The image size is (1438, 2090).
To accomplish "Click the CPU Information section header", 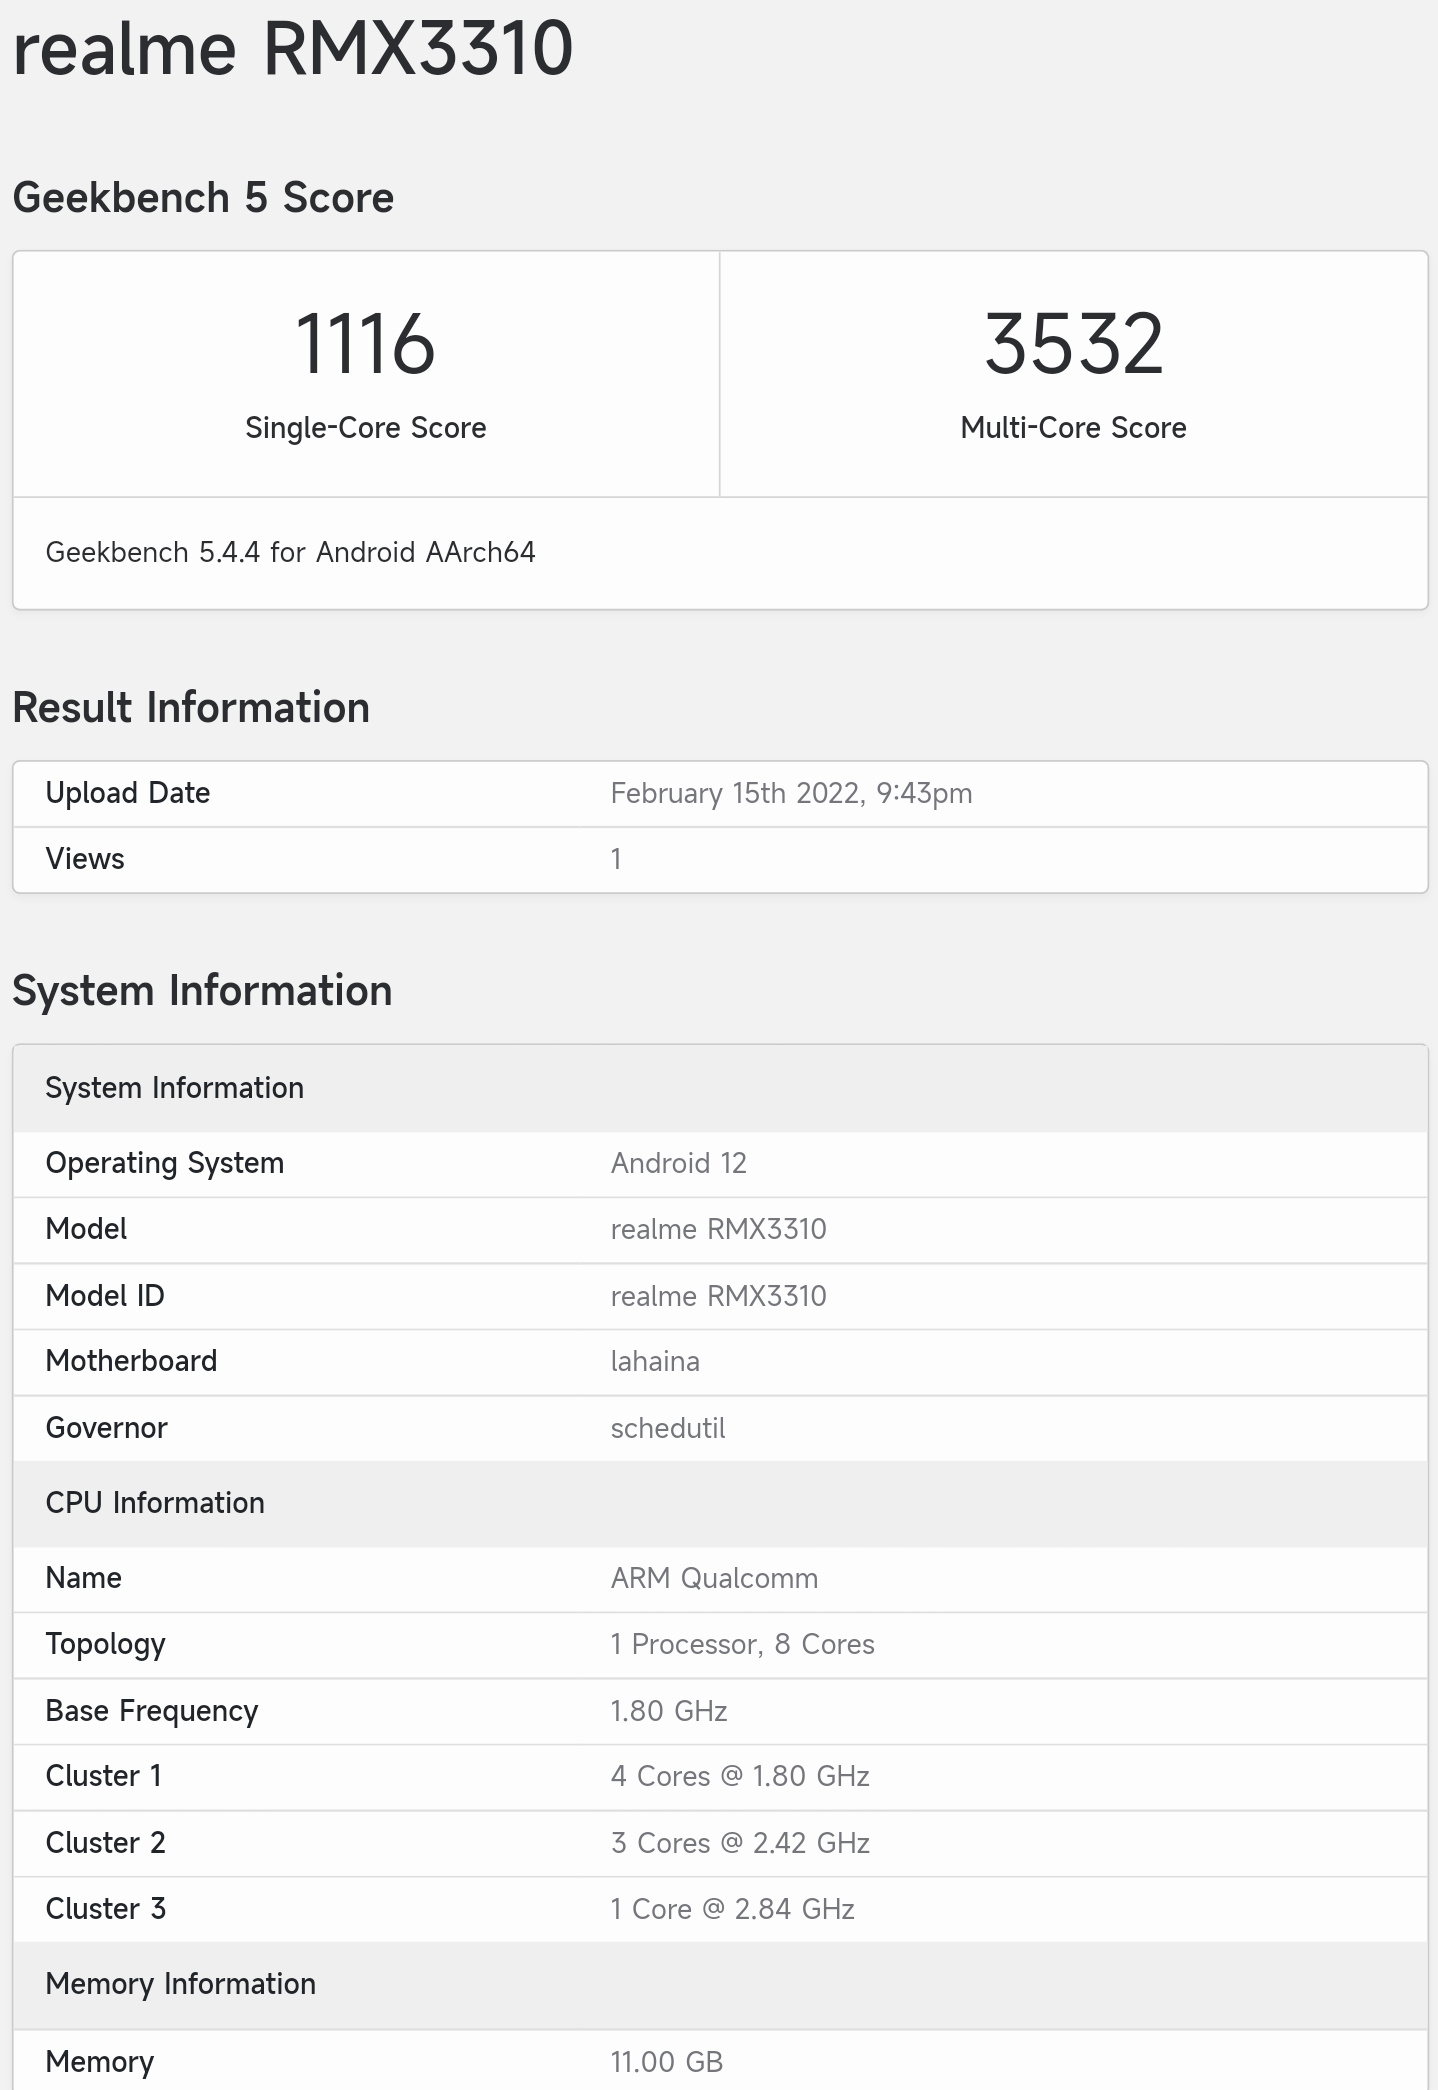I will click(155, 1503).
